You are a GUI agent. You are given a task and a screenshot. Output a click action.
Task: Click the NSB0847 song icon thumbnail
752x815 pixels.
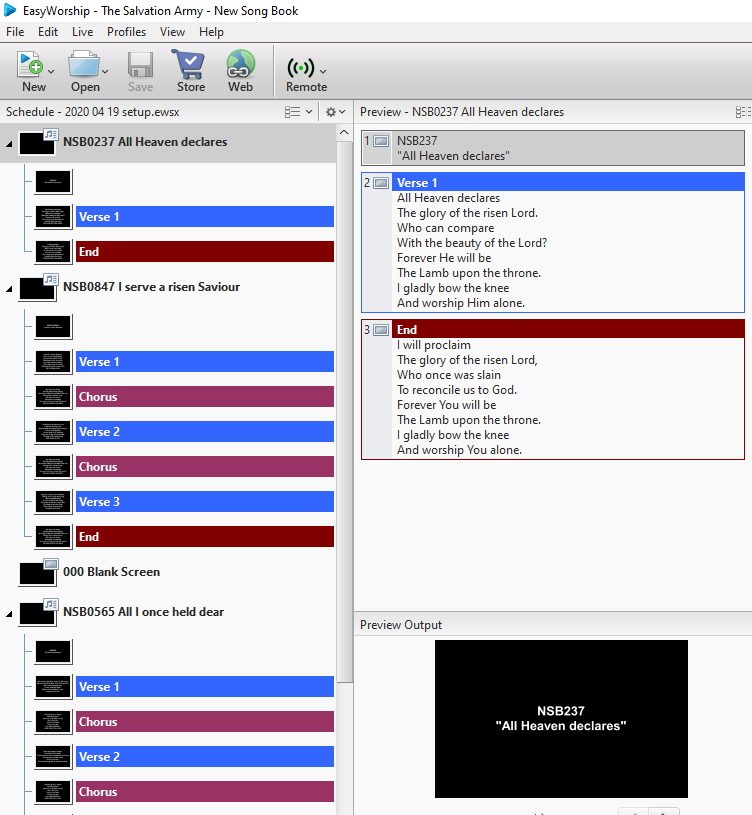tap(37, 287)
